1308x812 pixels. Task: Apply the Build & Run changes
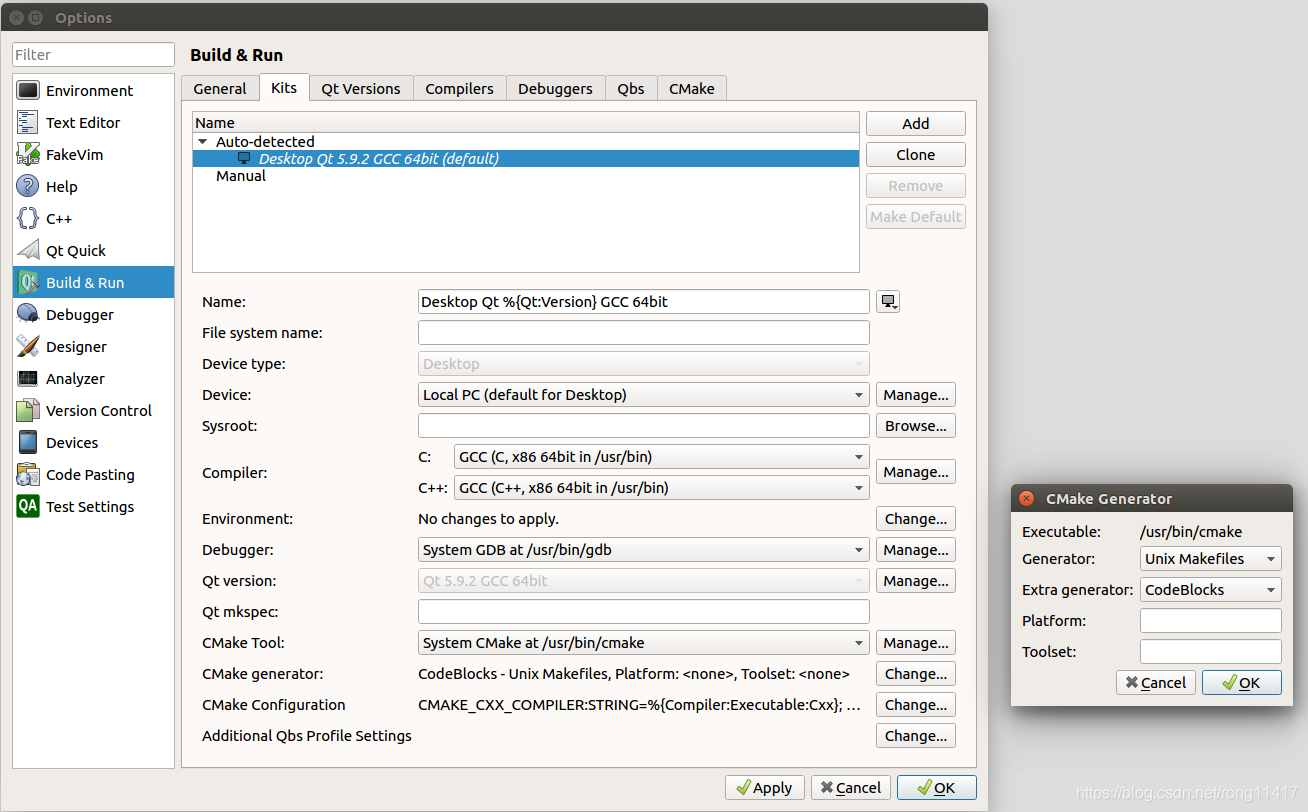(764, 787)
